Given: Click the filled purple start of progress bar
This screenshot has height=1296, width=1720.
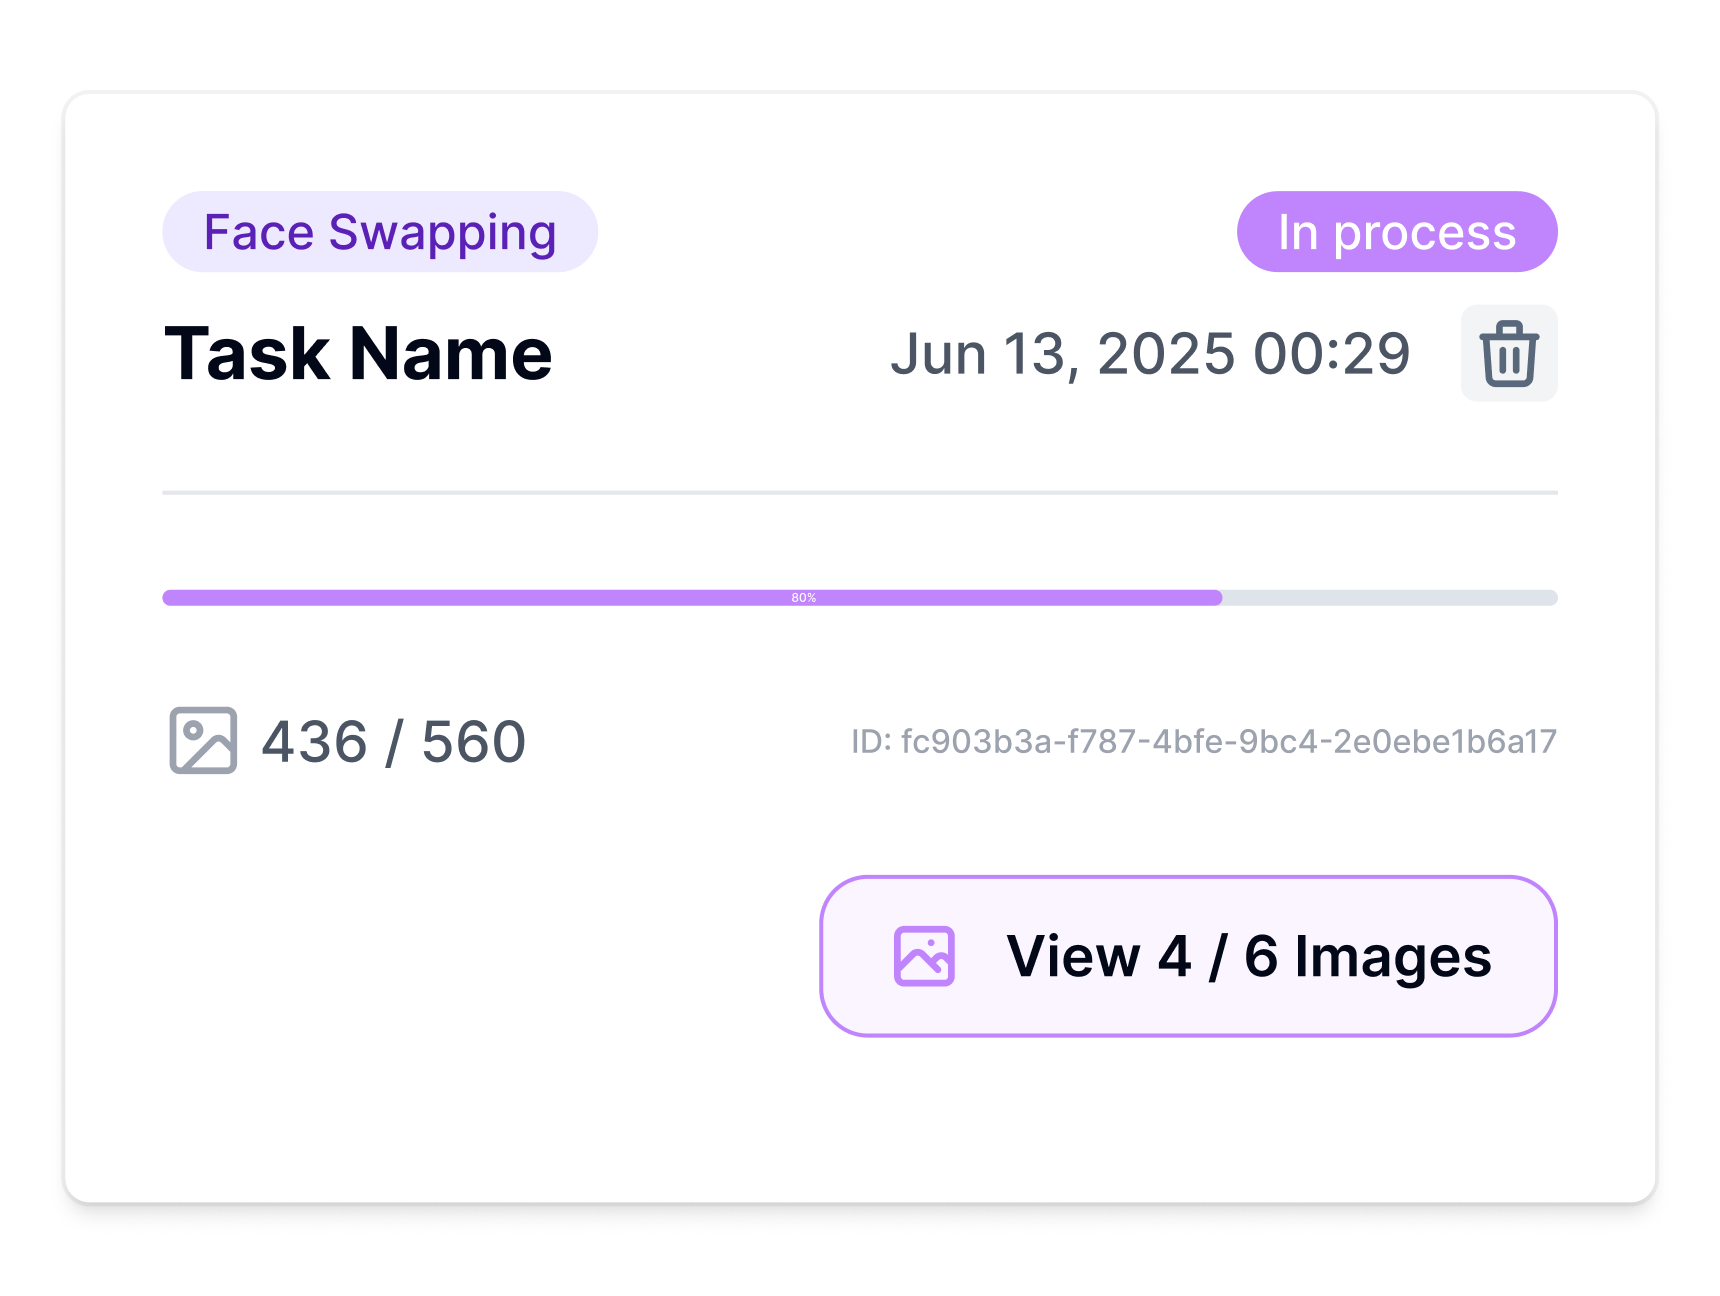Looking at the screenshot, I should pos(300,598).
